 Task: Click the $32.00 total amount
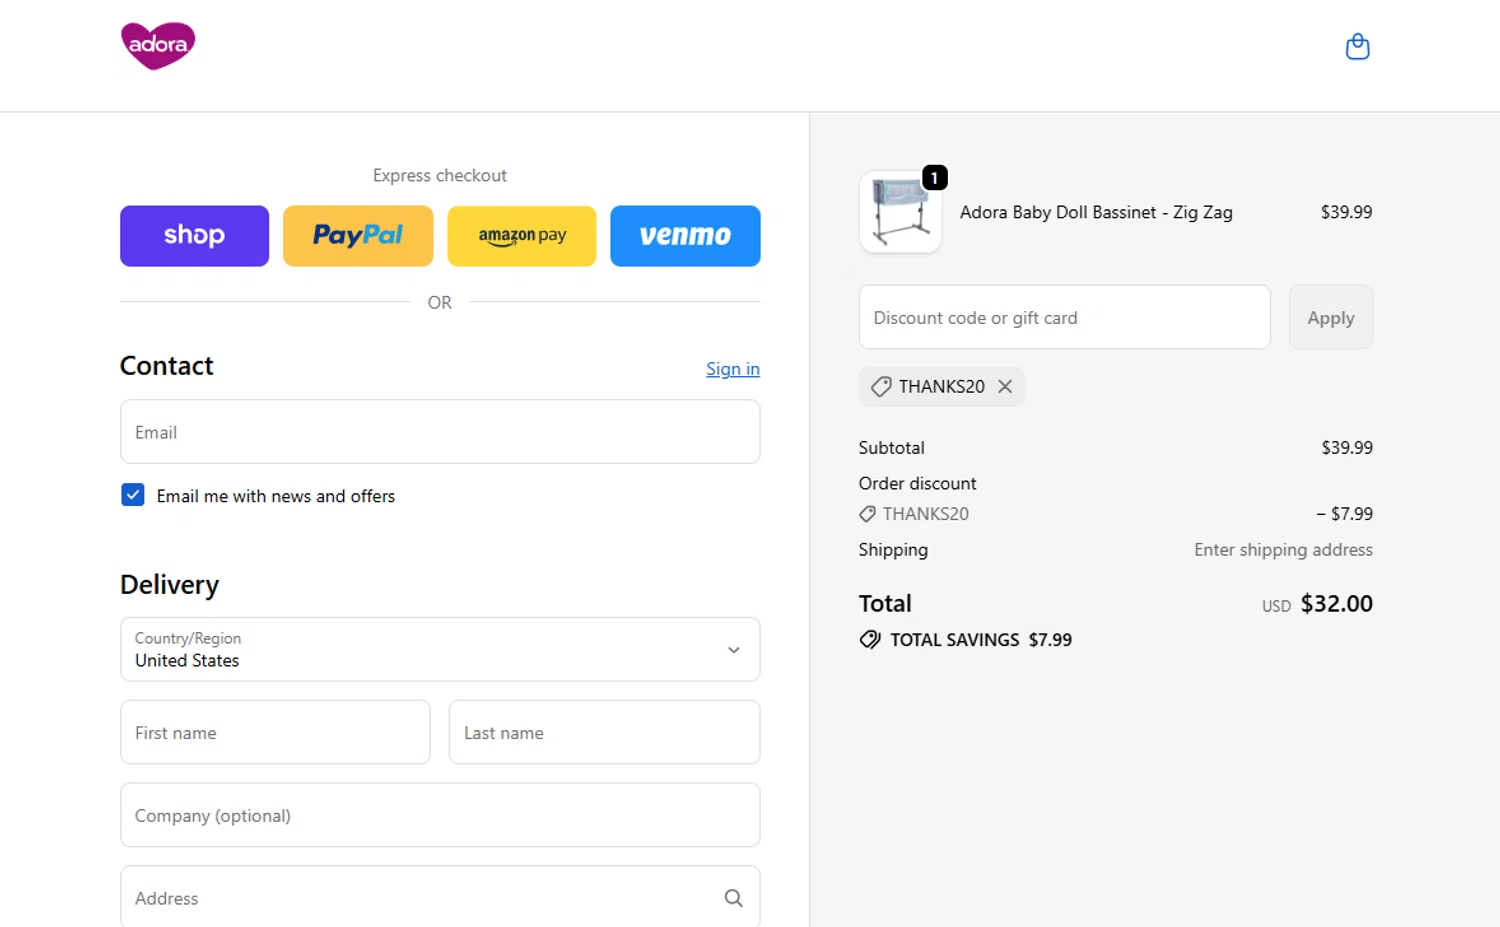[1336, 604]
